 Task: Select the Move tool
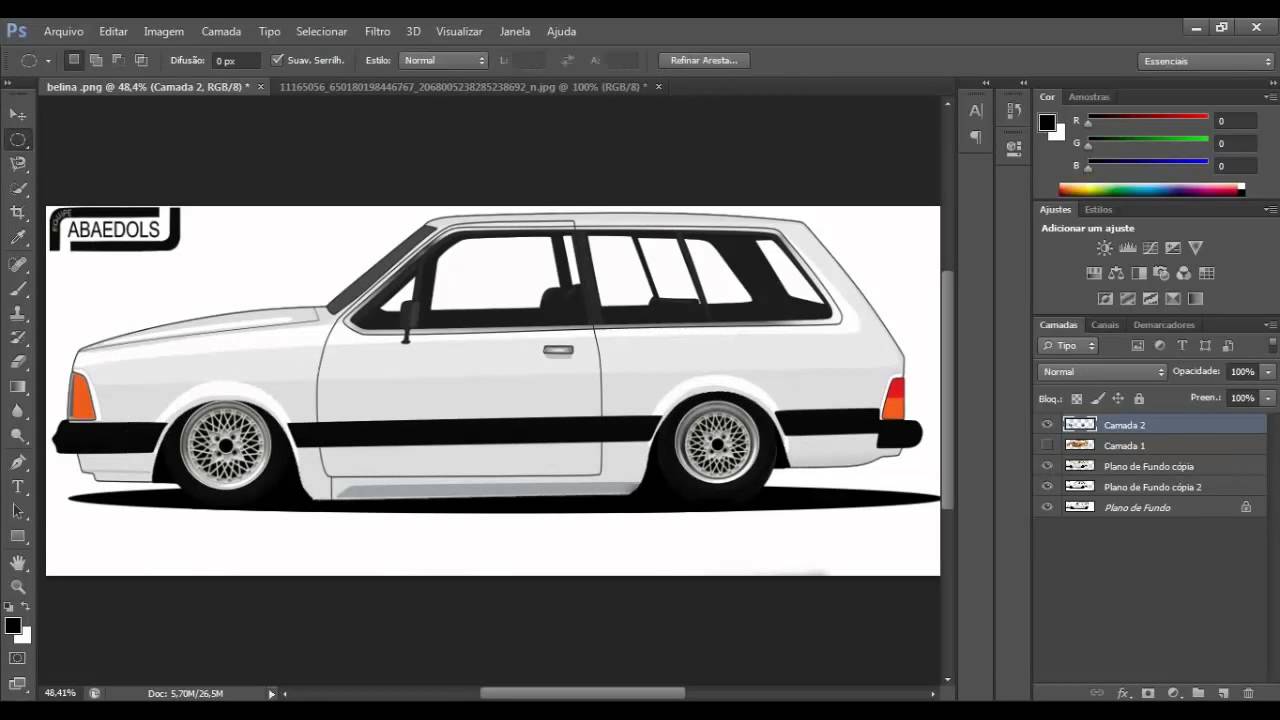click(18, 115)
